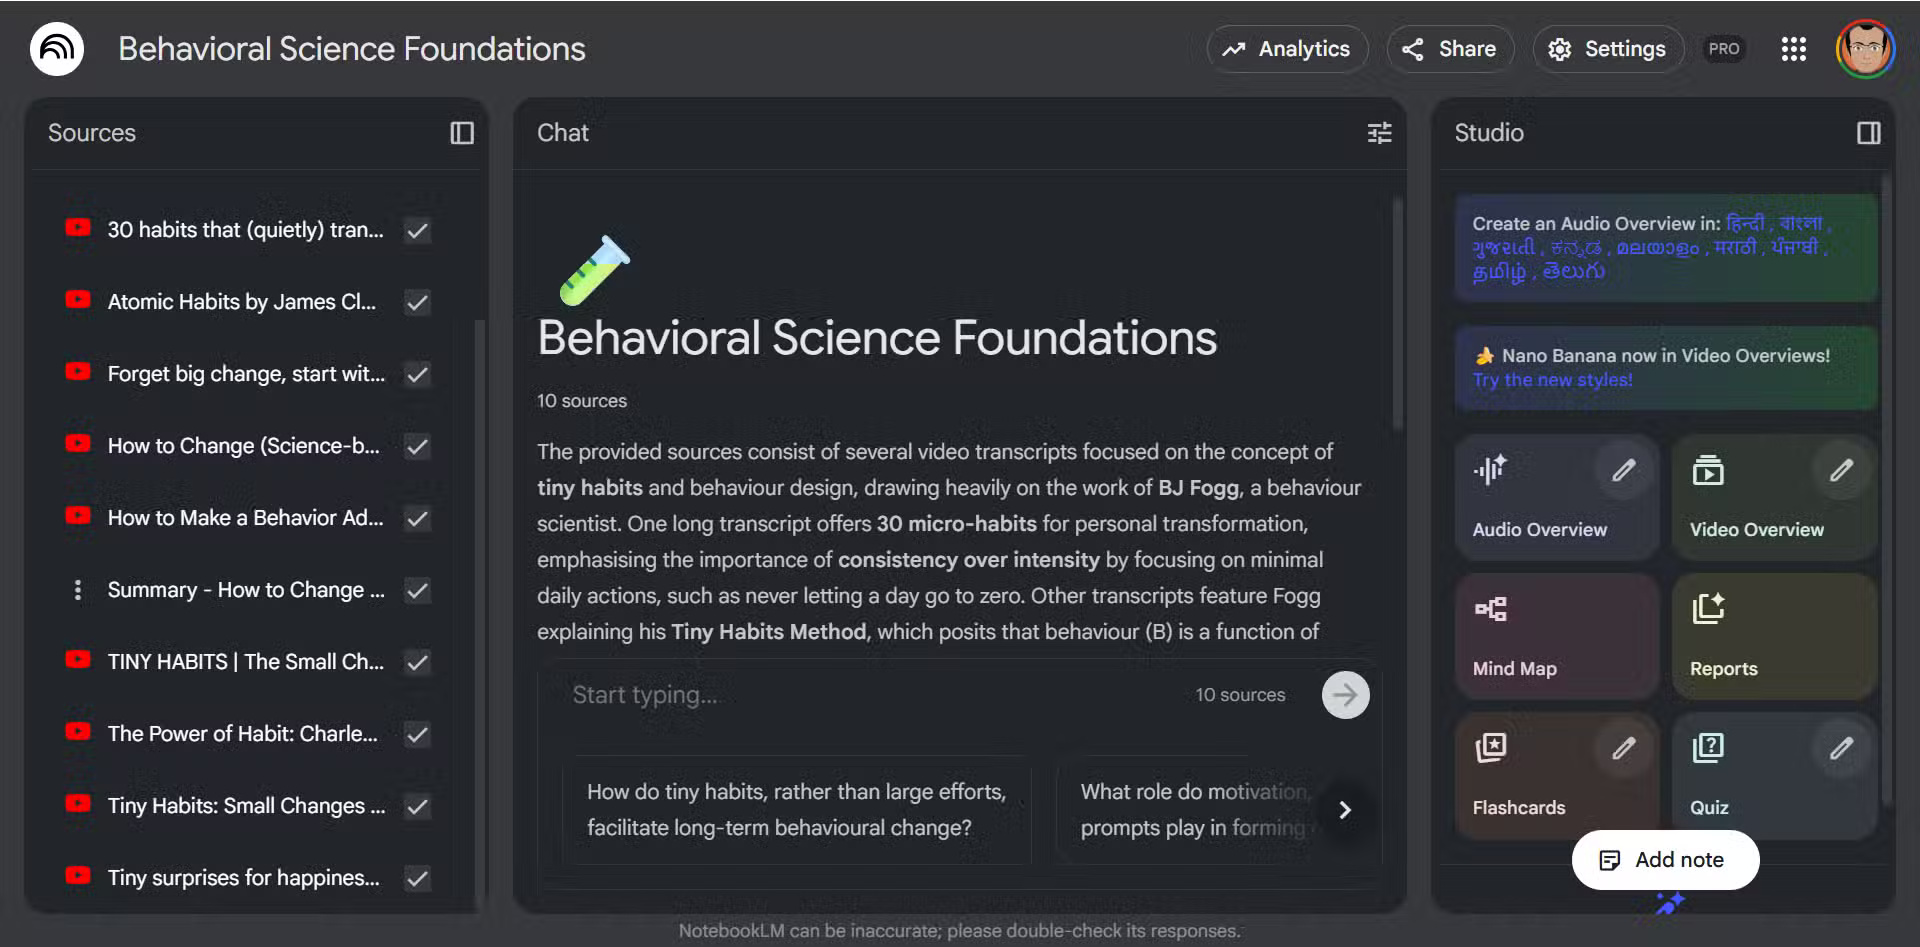Uncheck the Atomic Habits source
The height and width of the screenshot is (947, 1920).
(418, 302)
